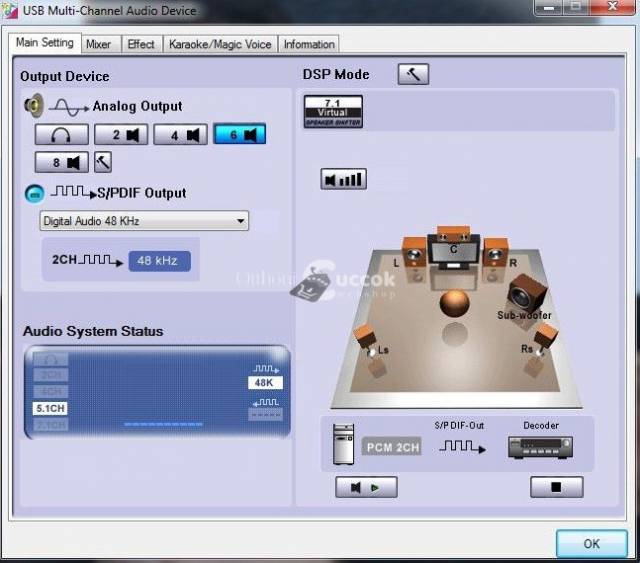
Task: Open the Digital Audio 48 KHz dropdown
Action: pyautogui.click(x=144, y=221)
